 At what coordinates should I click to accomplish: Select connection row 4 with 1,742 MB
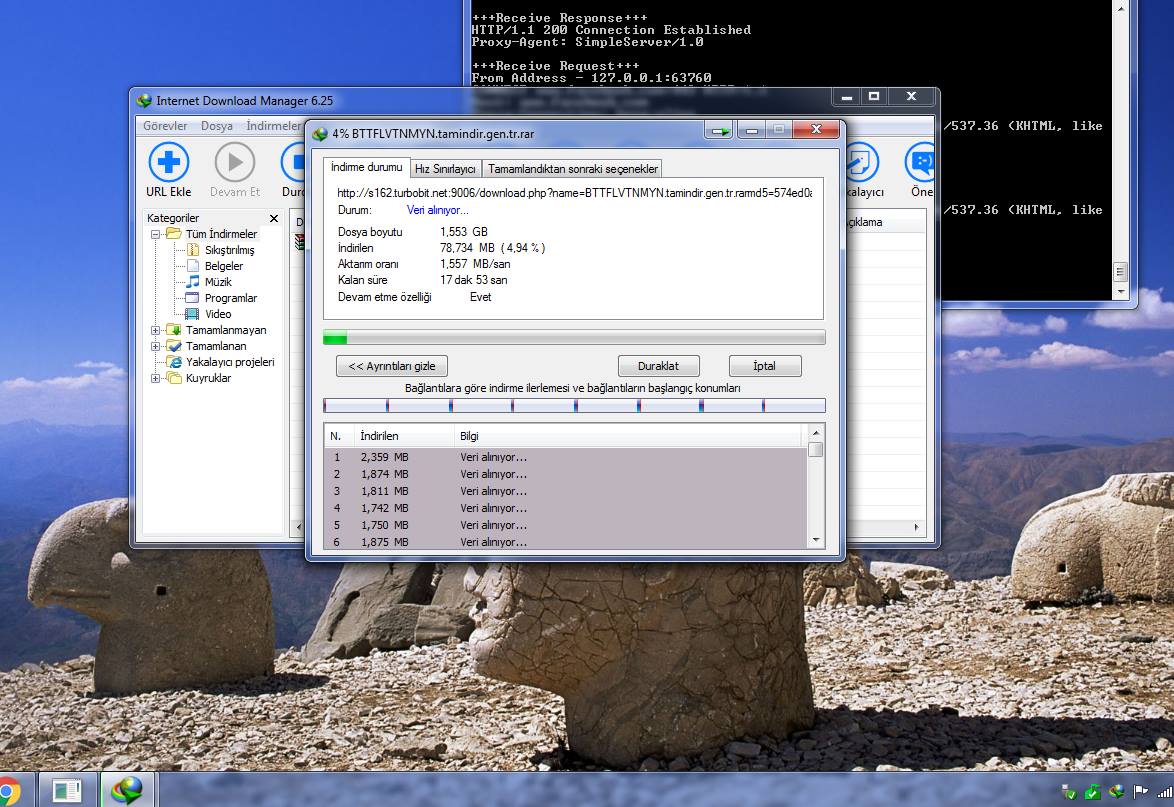[x=566, y=508]
